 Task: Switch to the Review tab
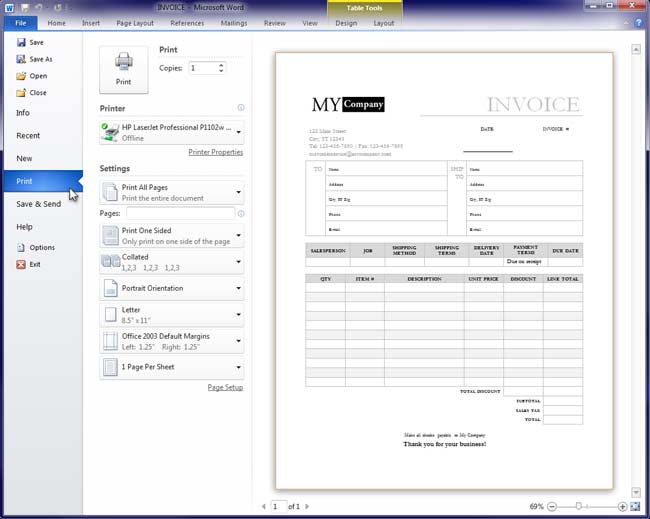point(275,23)
